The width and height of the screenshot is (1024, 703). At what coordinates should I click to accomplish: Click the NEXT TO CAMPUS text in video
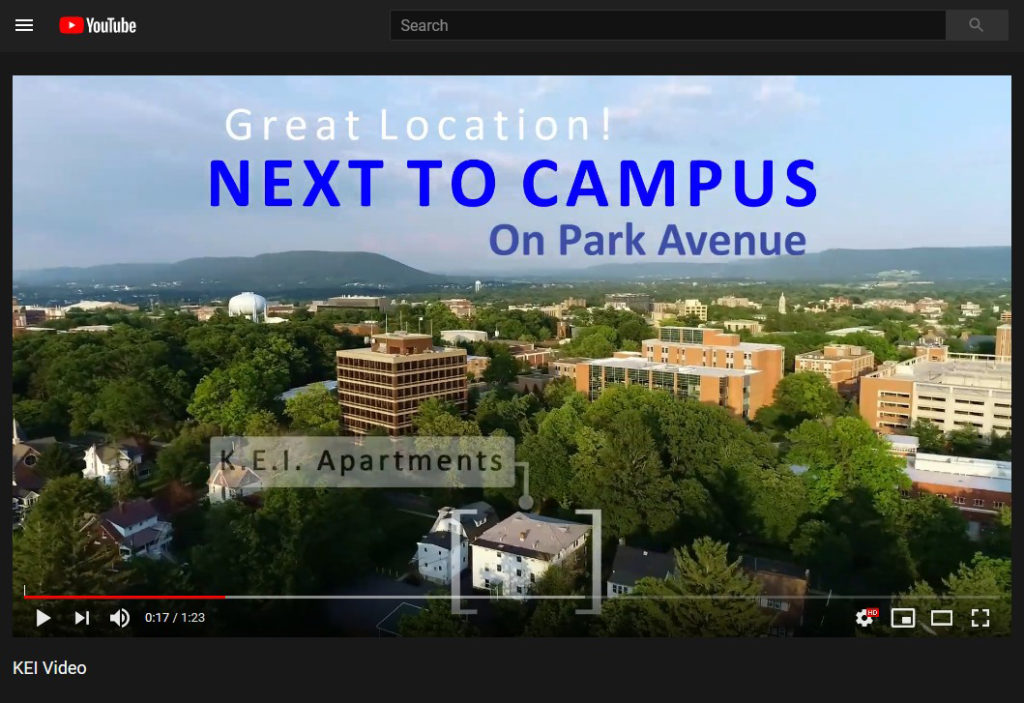pyautogui.click(x=512, y=183)
